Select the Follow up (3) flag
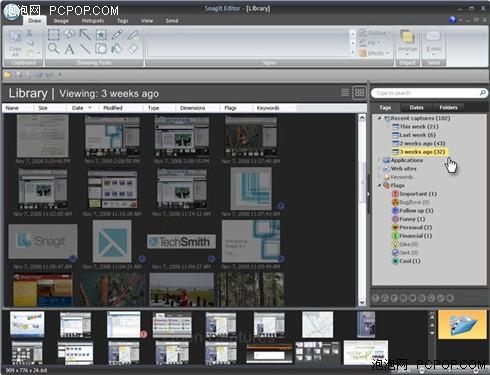This screenshot has height=375, width=490. [412, 211]
